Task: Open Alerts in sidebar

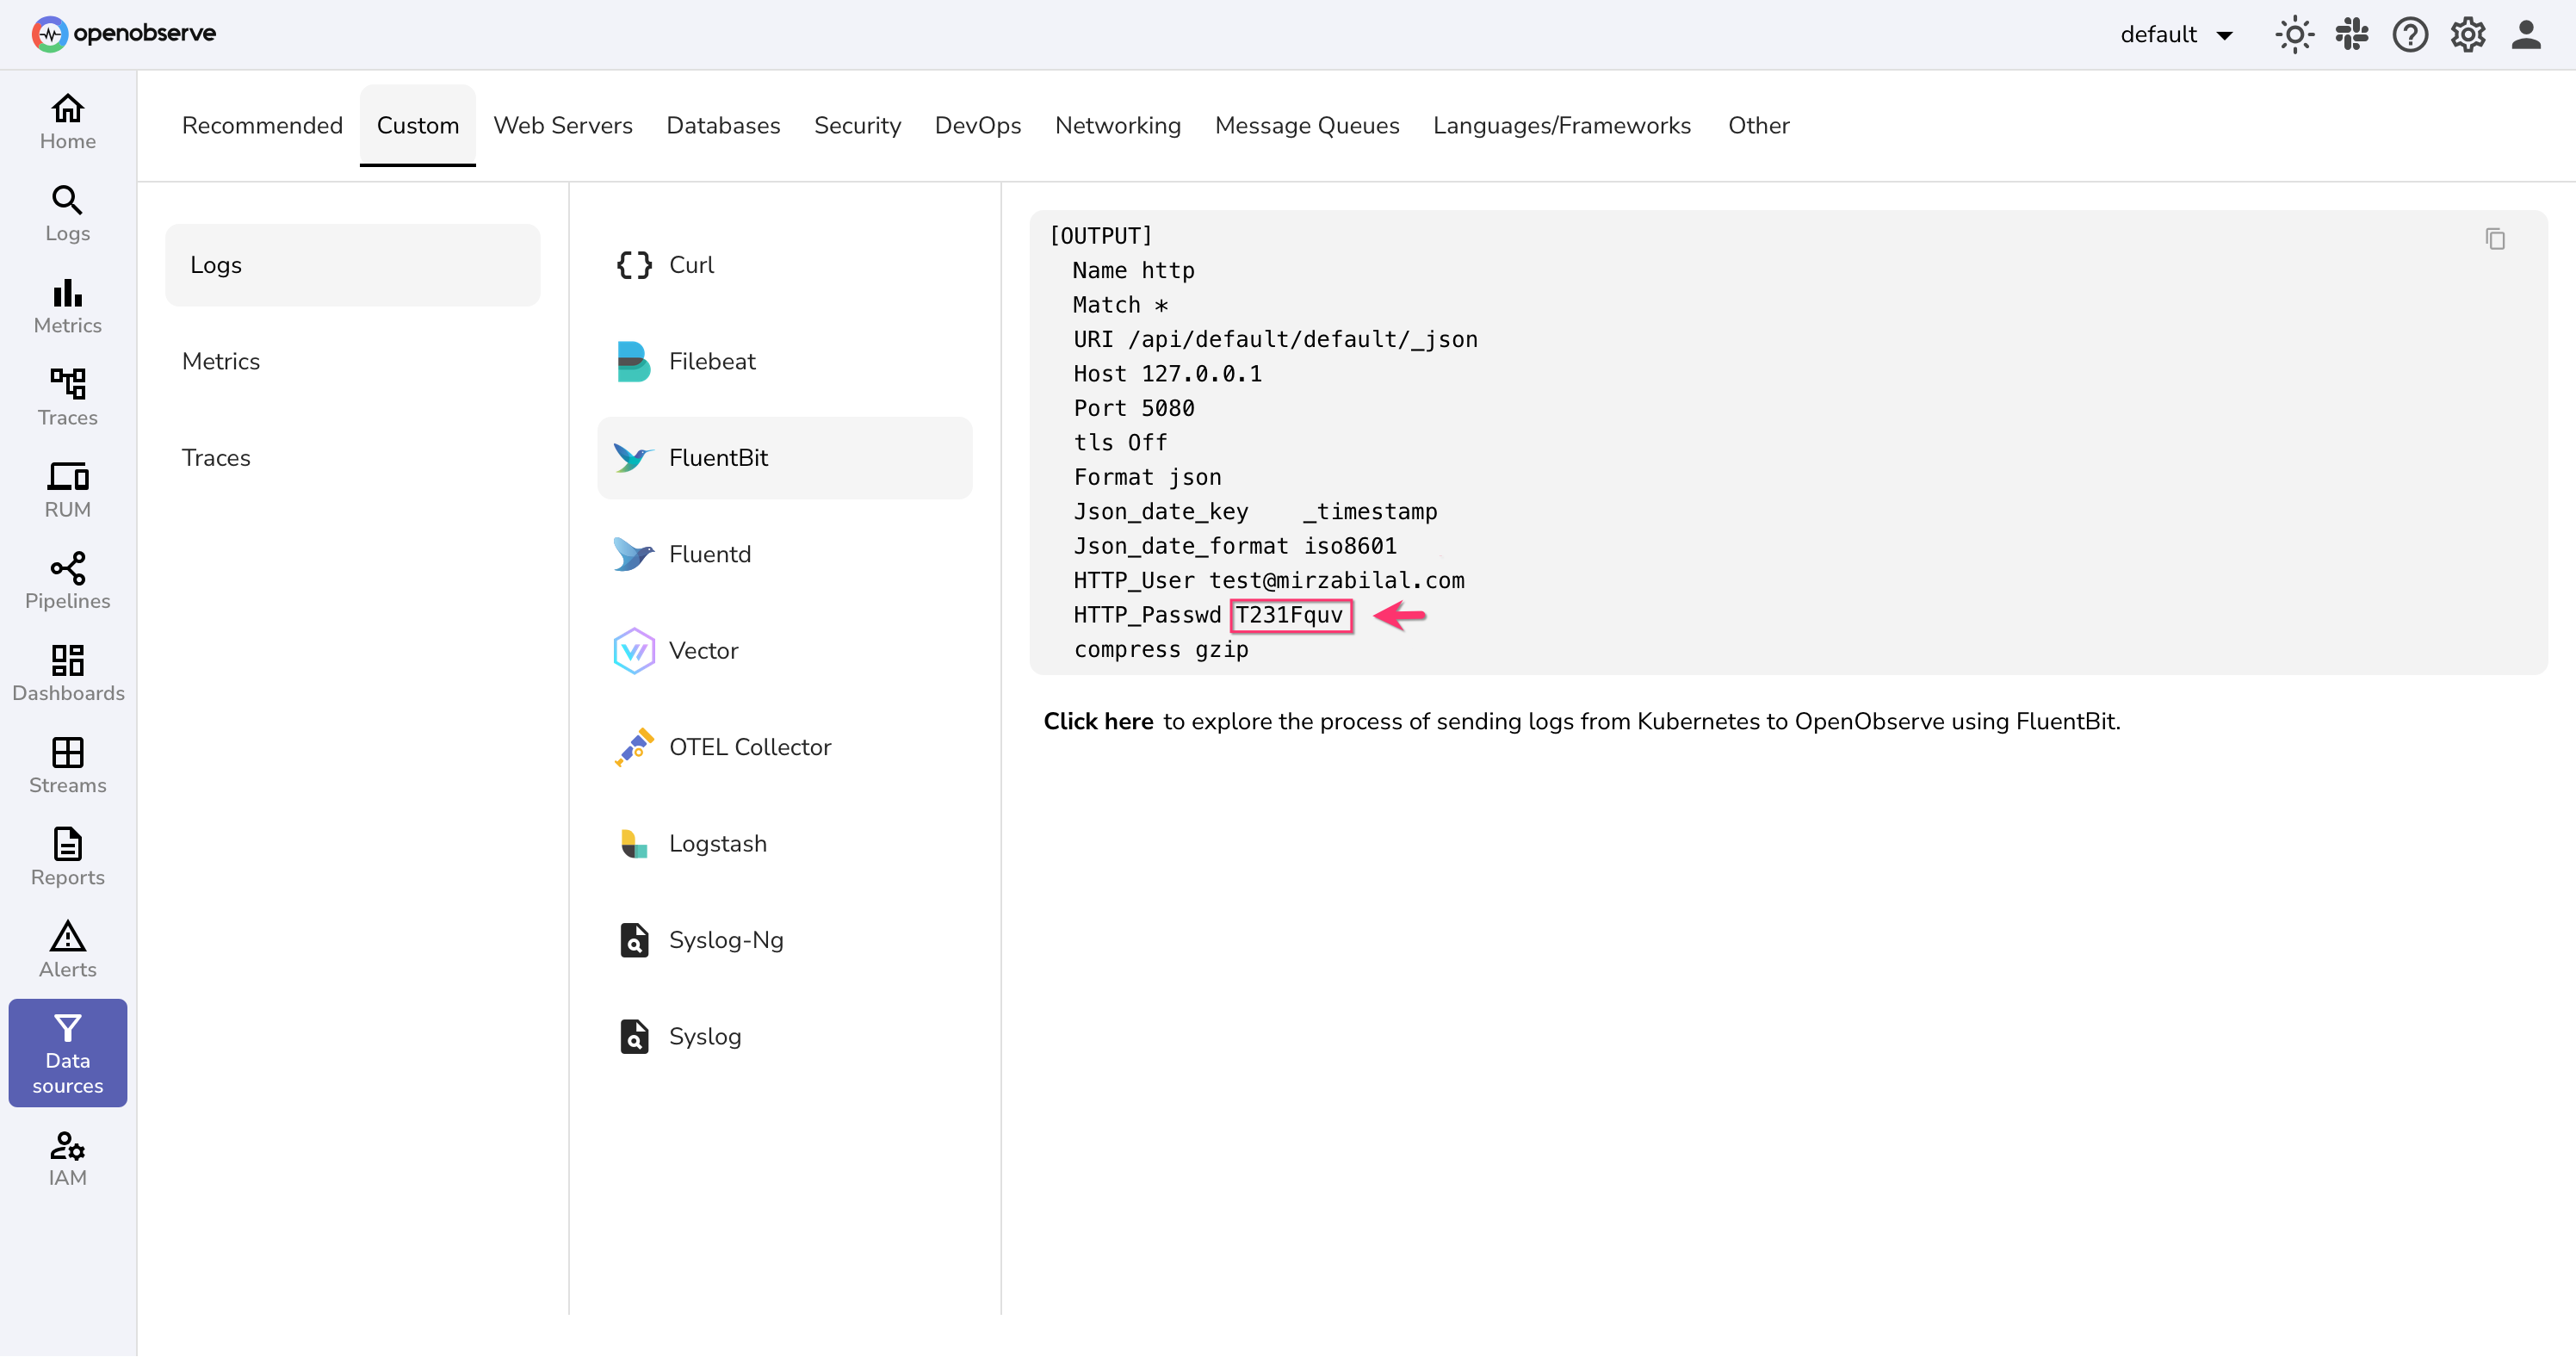Action: 67,949
